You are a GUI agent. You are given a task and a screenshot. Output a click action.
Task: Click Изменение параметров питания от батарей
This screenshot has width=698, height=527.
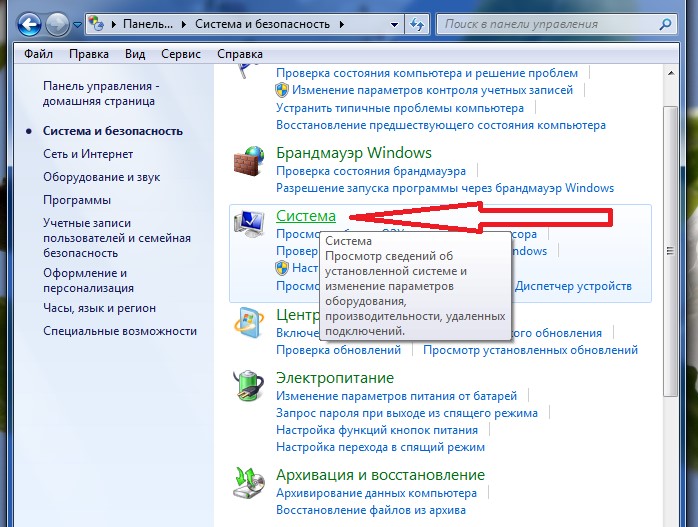(396, 396)
